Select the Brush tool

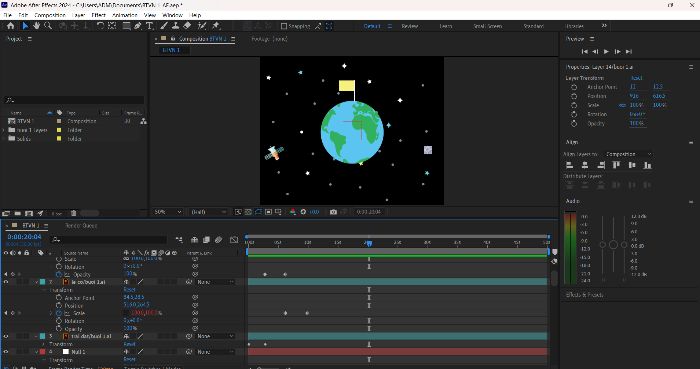[x=164, y=26]
